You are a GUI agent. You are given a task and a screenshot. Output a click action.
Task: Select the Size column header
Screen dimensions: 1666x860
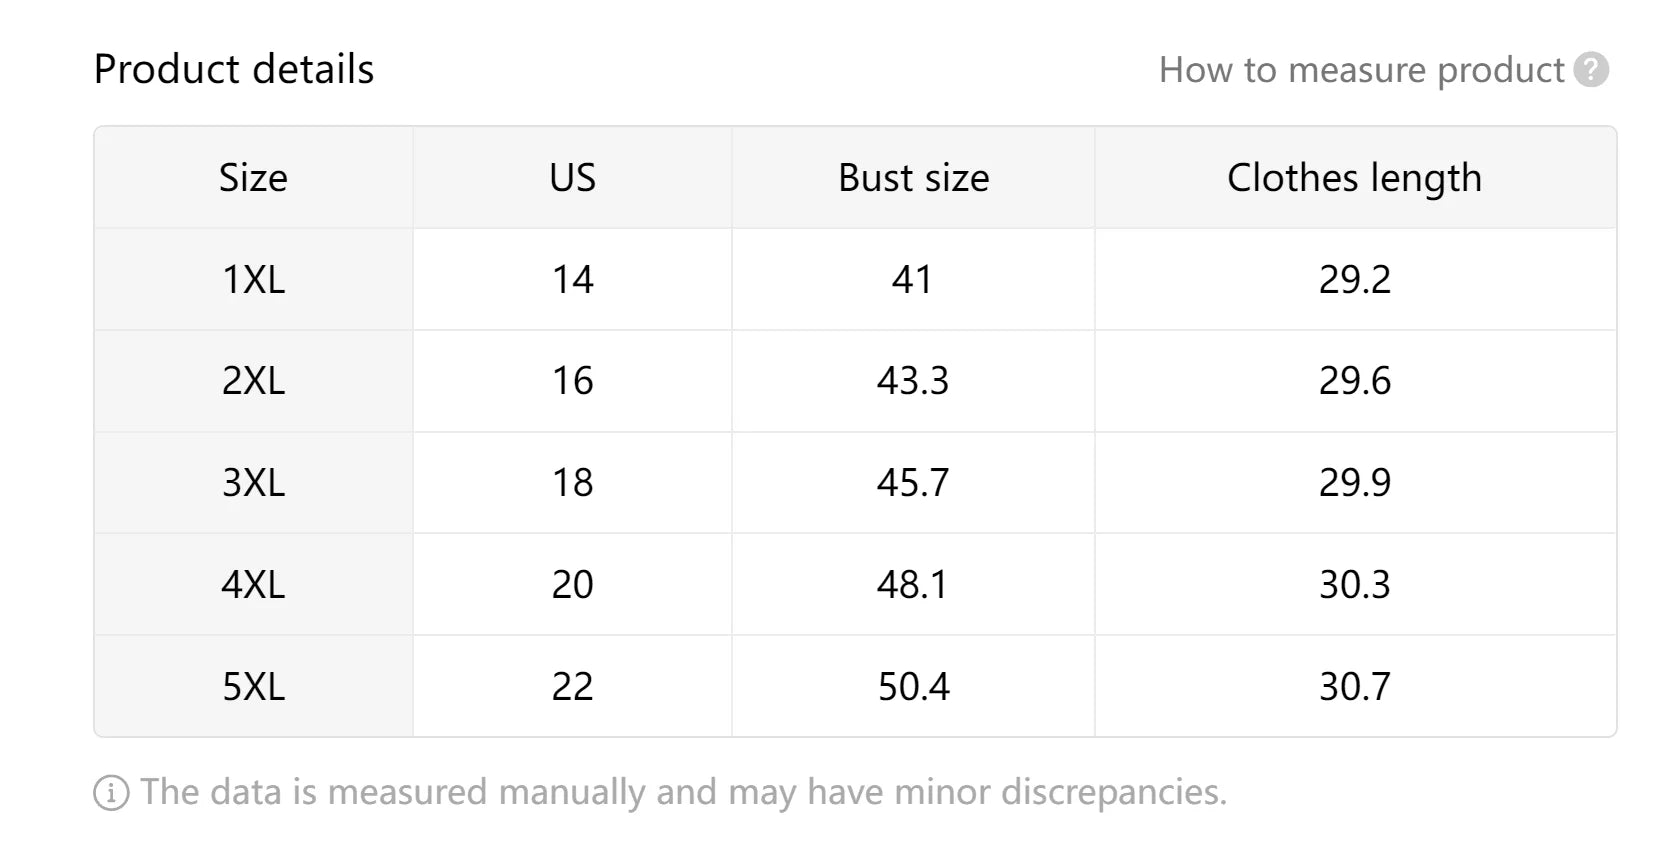click(253, 178)
